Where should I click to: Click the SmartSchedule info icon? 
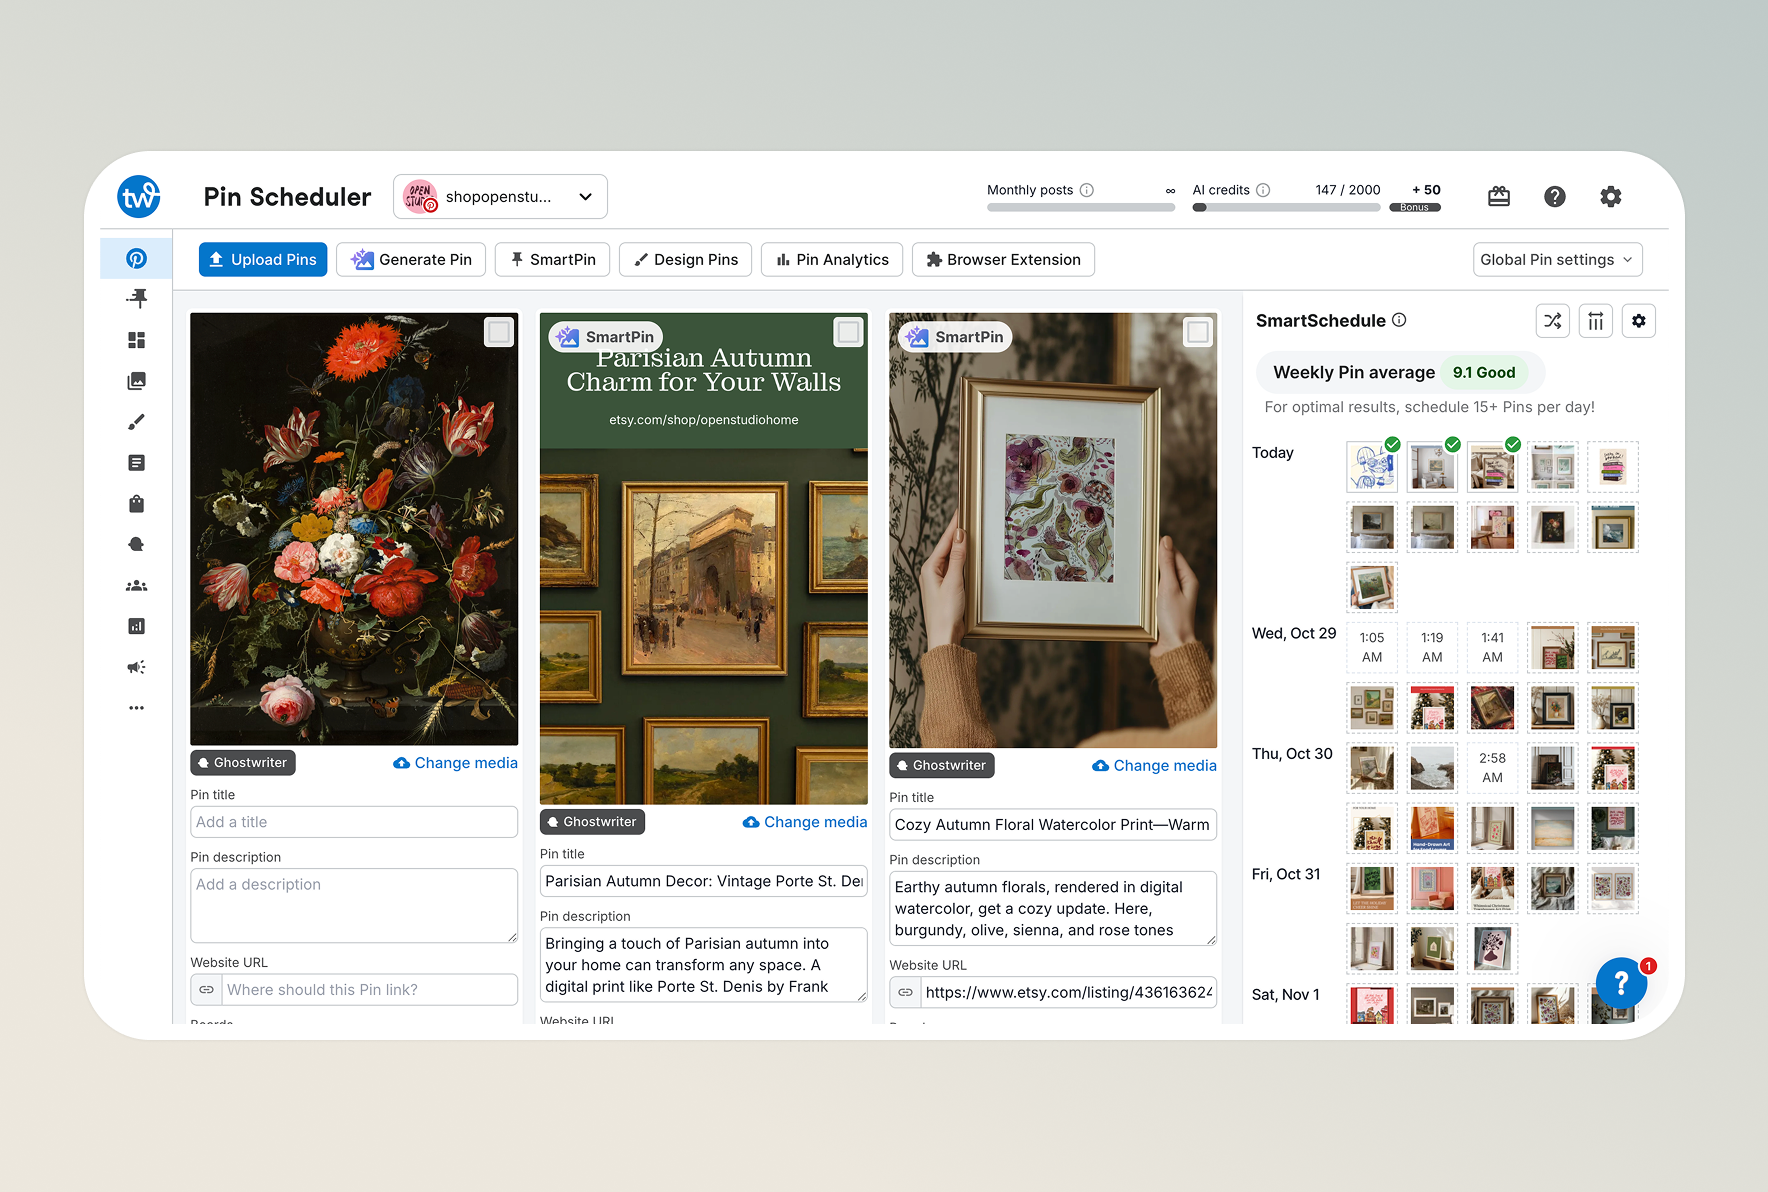coord(1400,320)
